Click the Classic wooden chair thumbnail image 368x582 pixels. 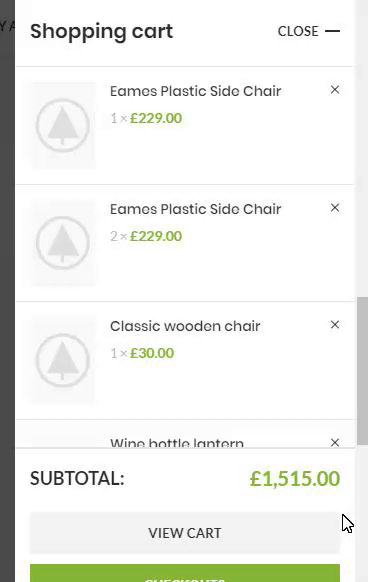click(x=63, y=360)
